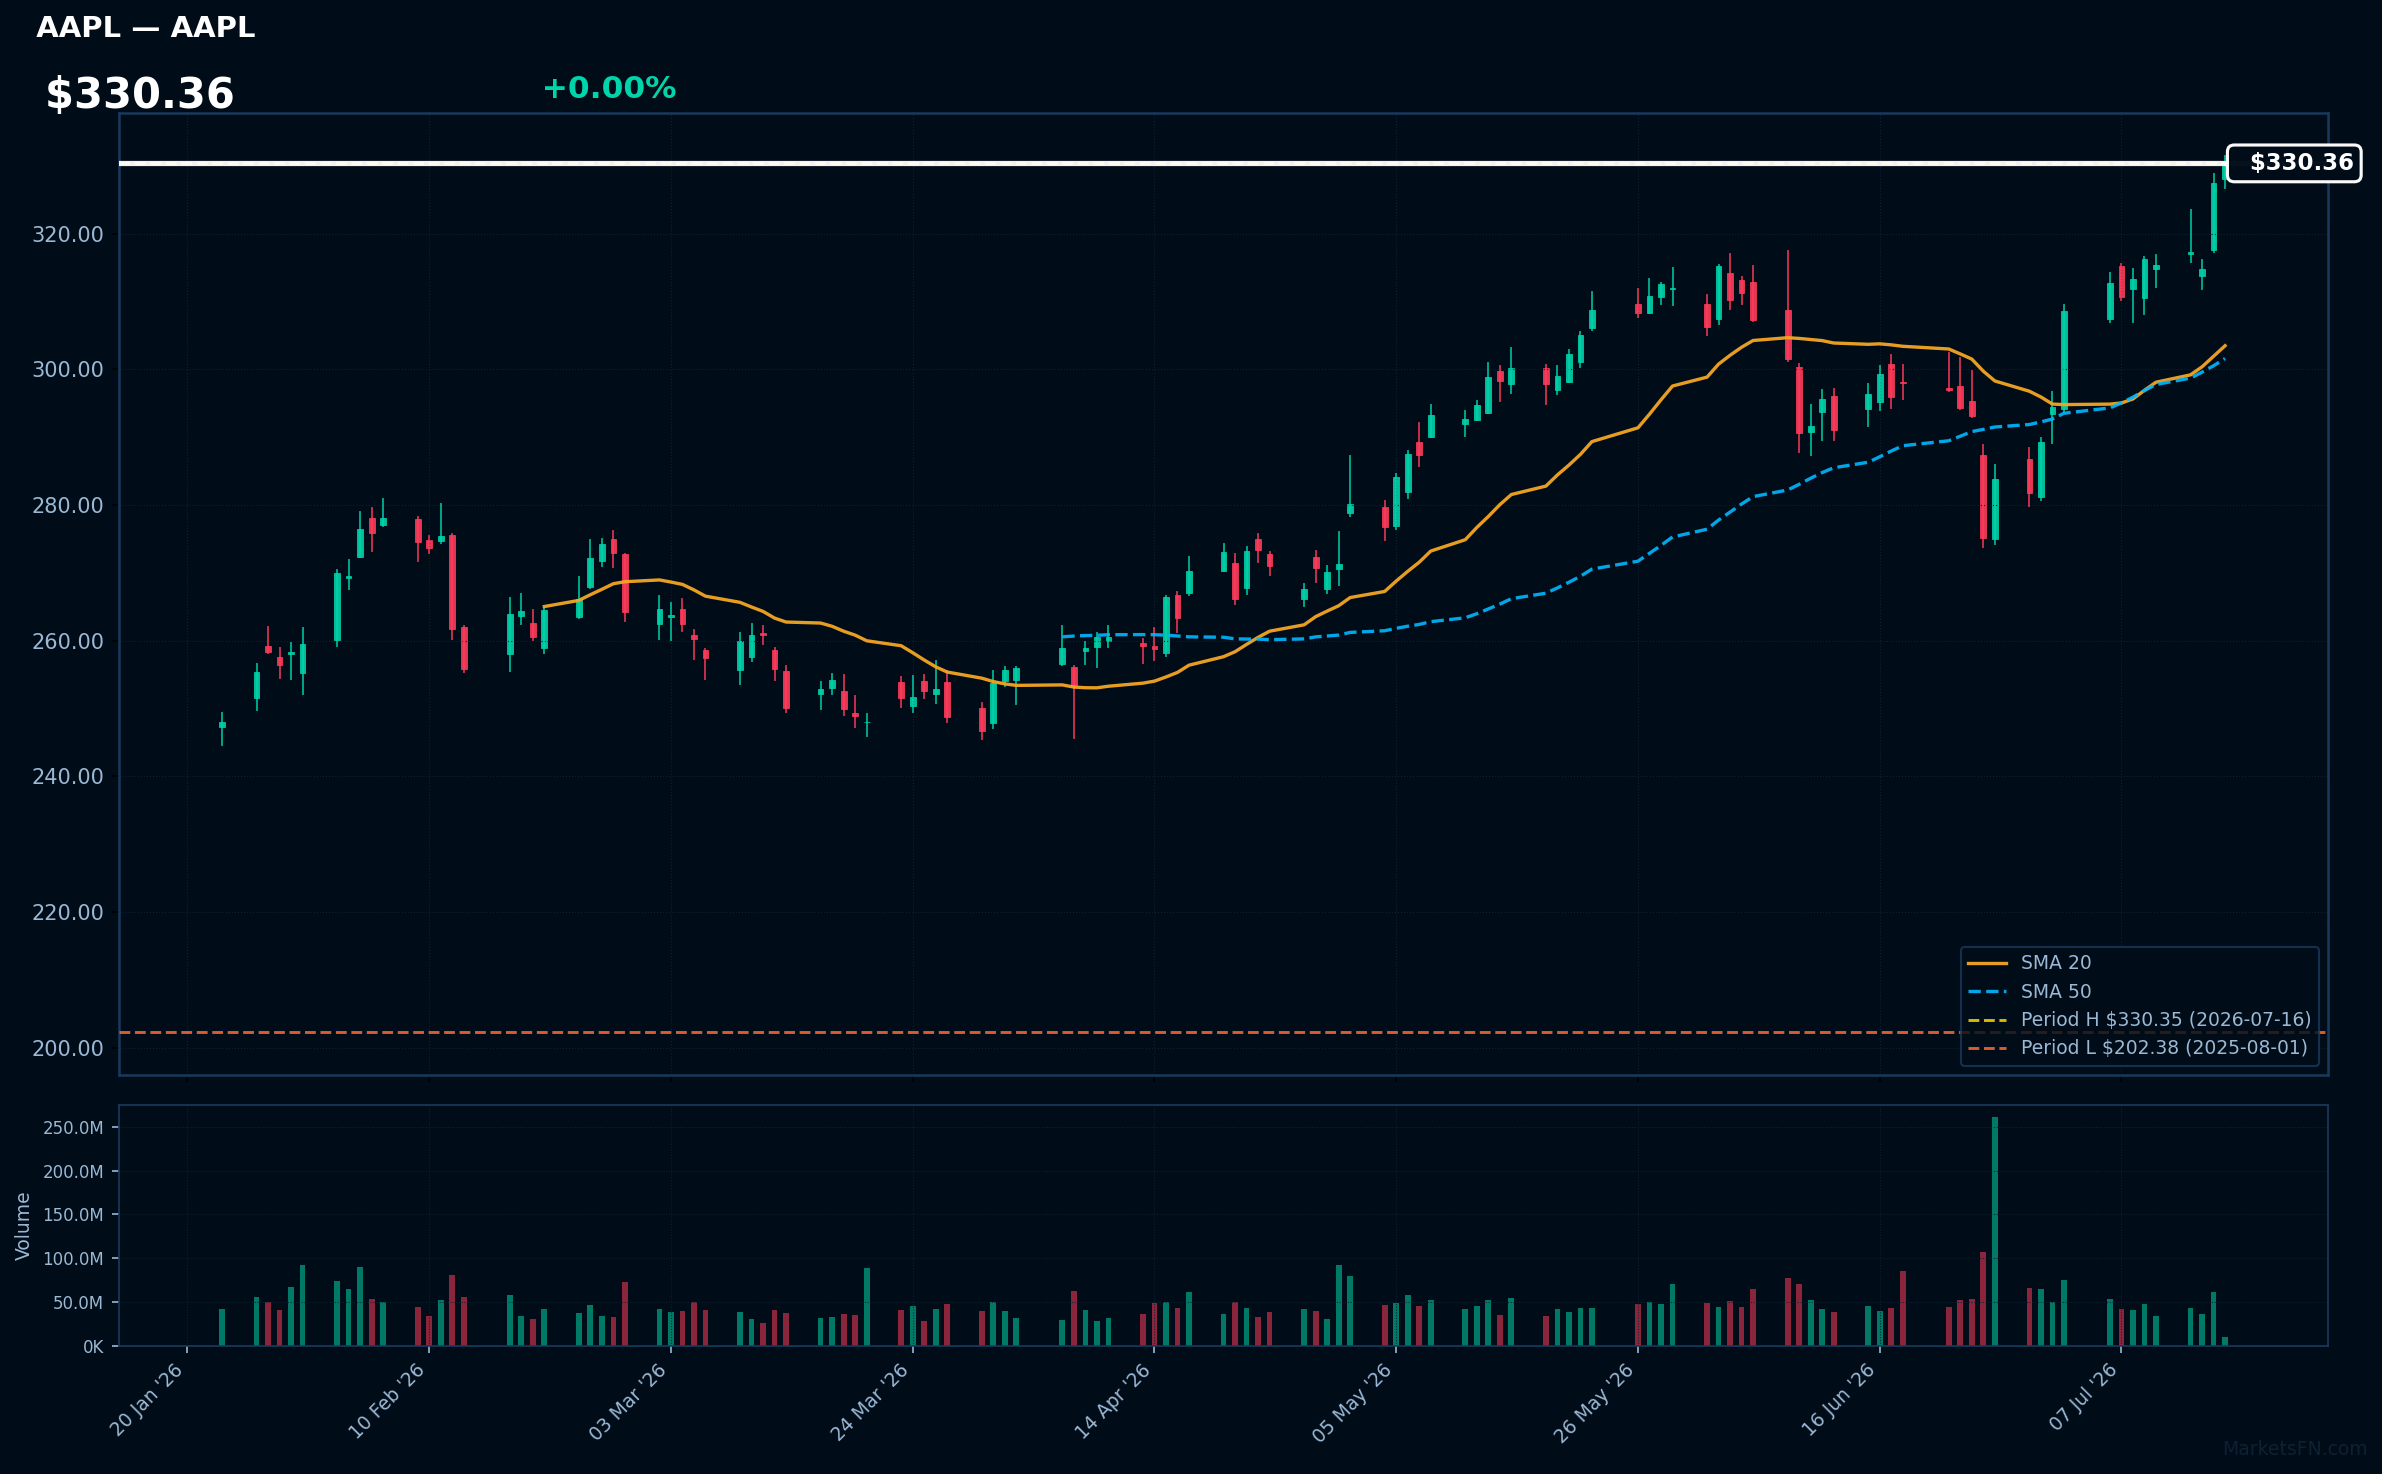Click the 220.00 price axis label
2382x1474 pixels.
68,913
